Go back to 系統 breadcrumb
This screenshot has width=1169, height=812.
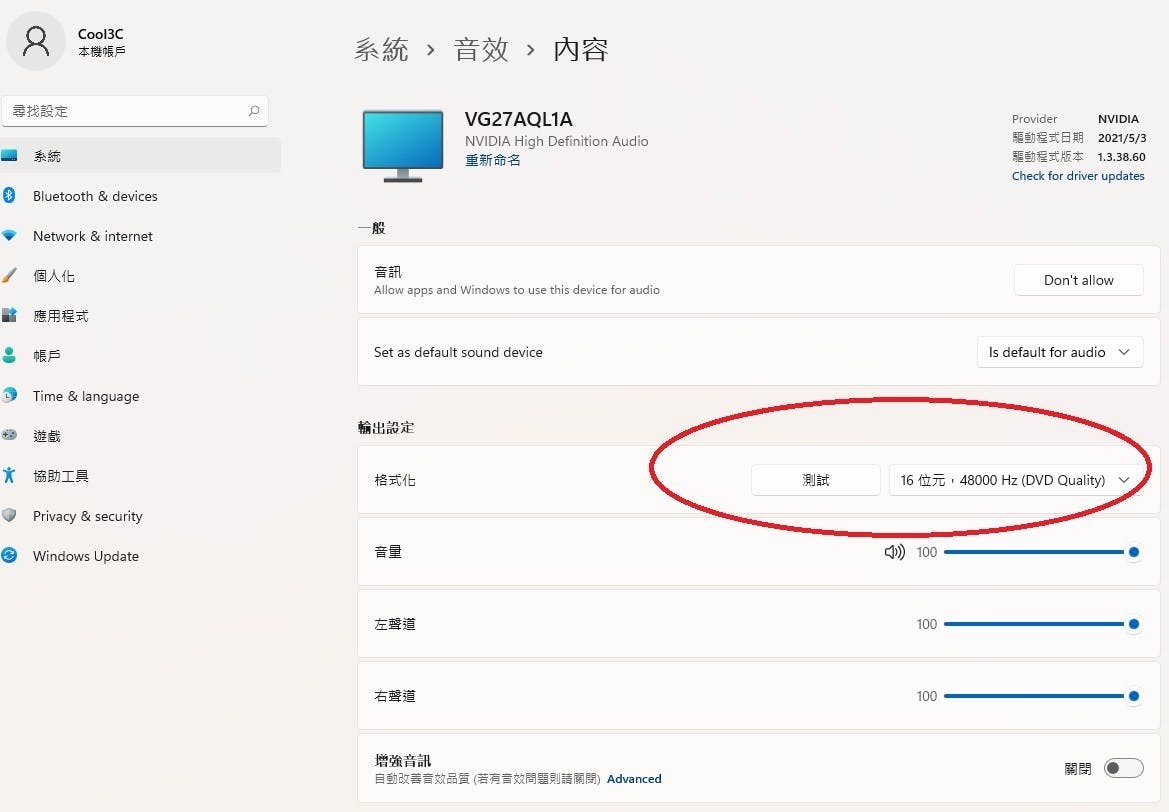[x=381, y=50]
